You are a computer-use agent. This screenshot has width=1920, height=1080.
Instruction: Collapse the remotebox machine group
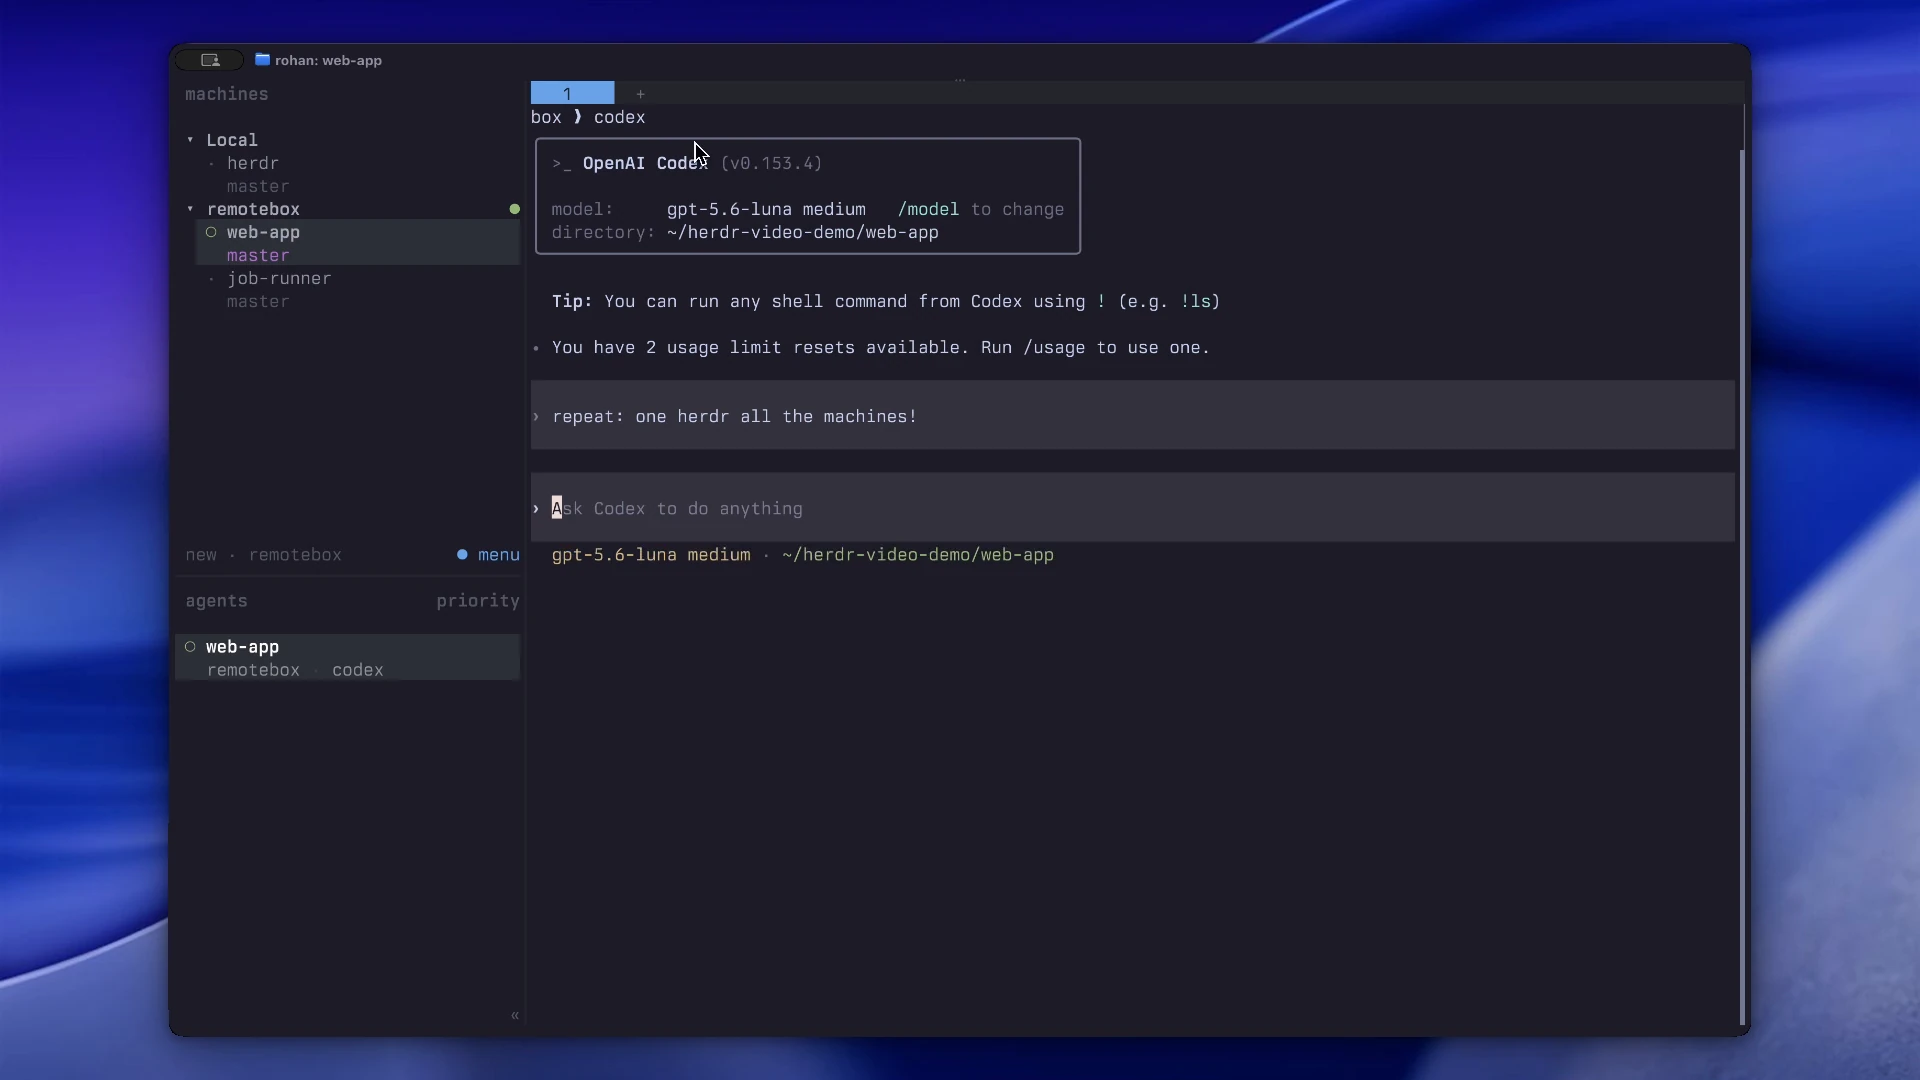point(190,209)
